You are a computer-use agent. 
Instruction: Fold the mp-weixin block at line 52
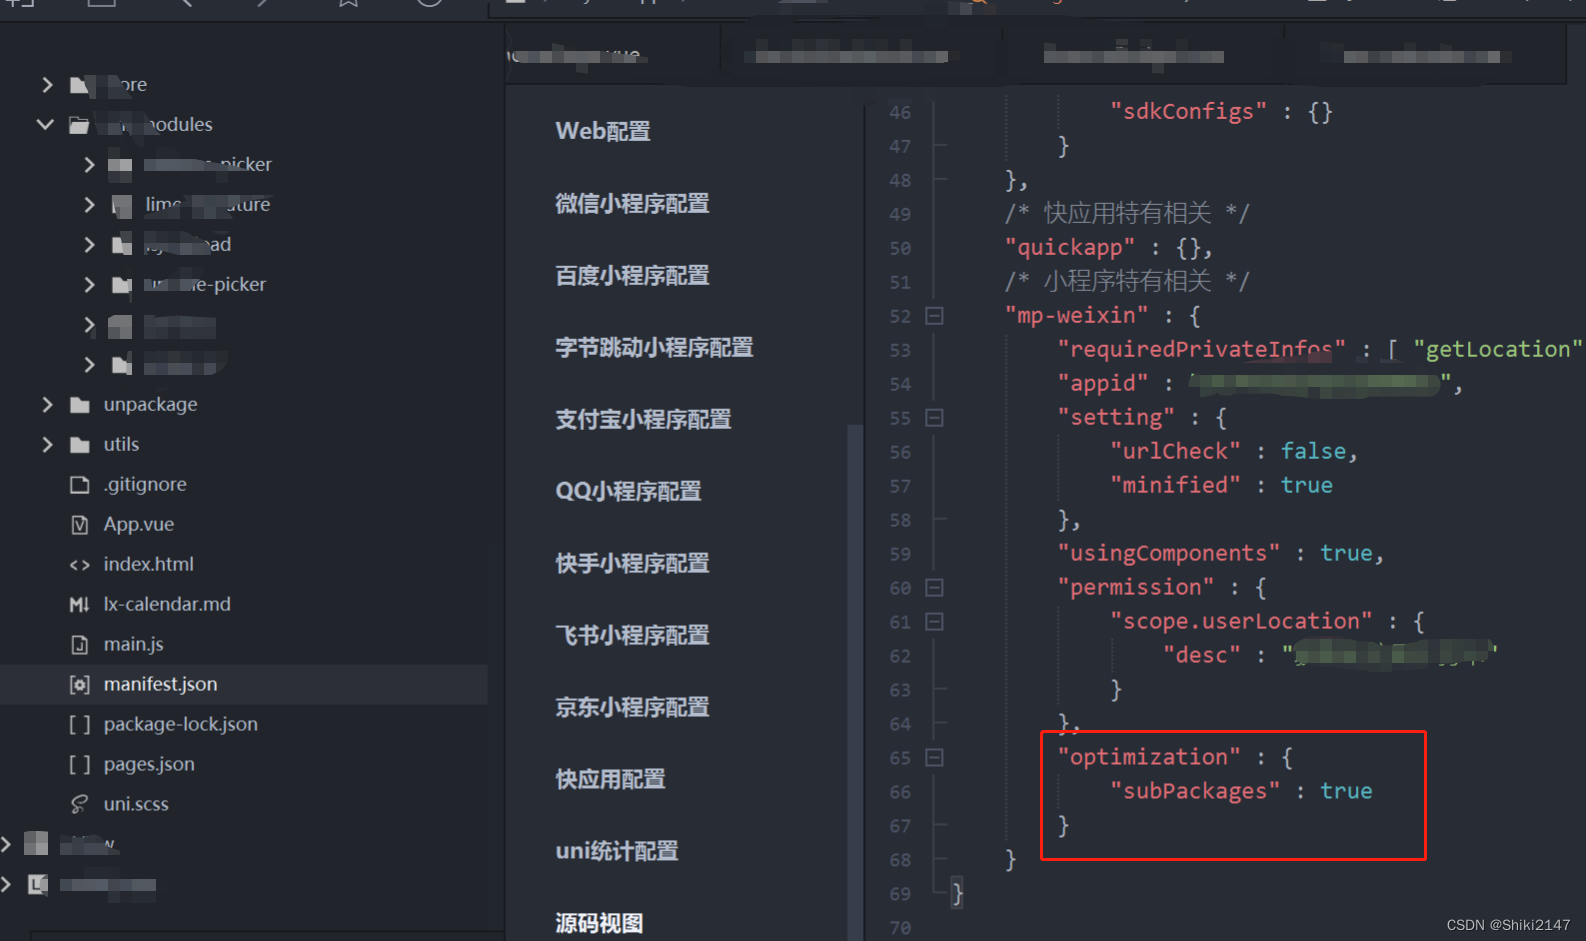[934, 316]
